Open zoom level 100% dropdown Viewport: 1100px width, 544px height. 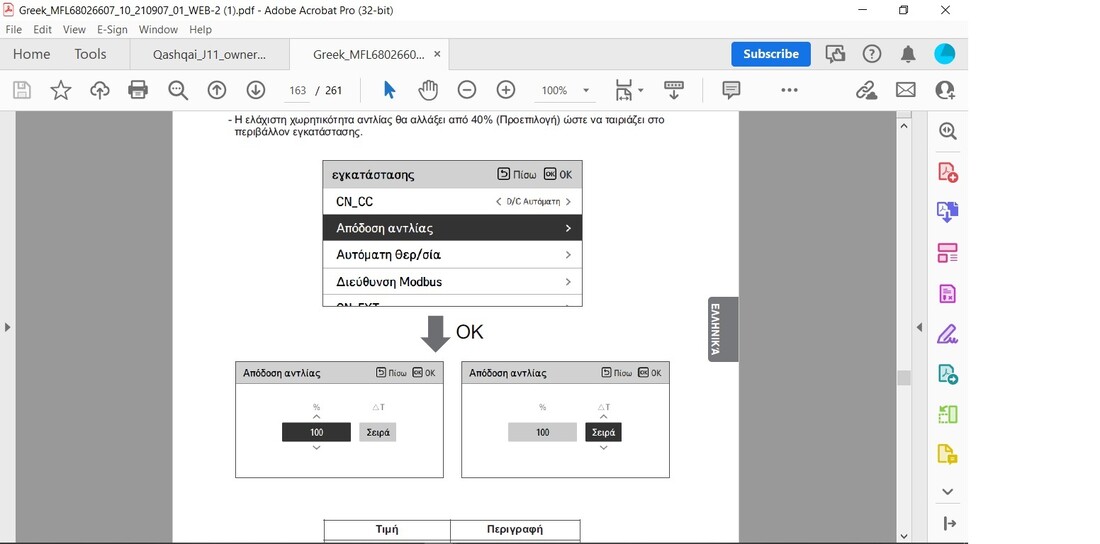click(x=586, y=90)
